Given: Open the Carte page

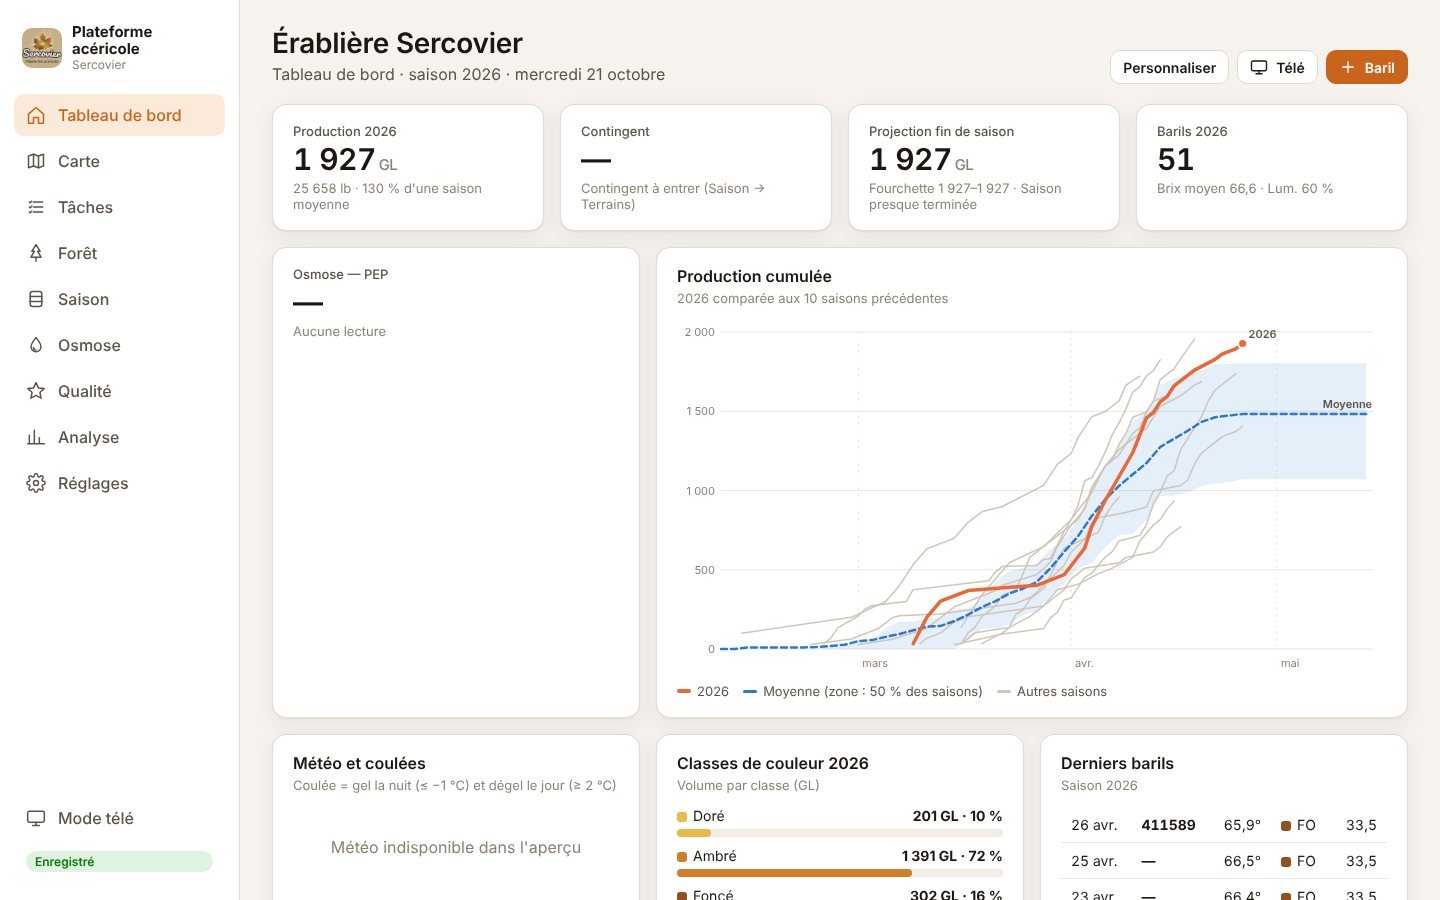Looking at the screenshot, I should click(x=119, y=161).
